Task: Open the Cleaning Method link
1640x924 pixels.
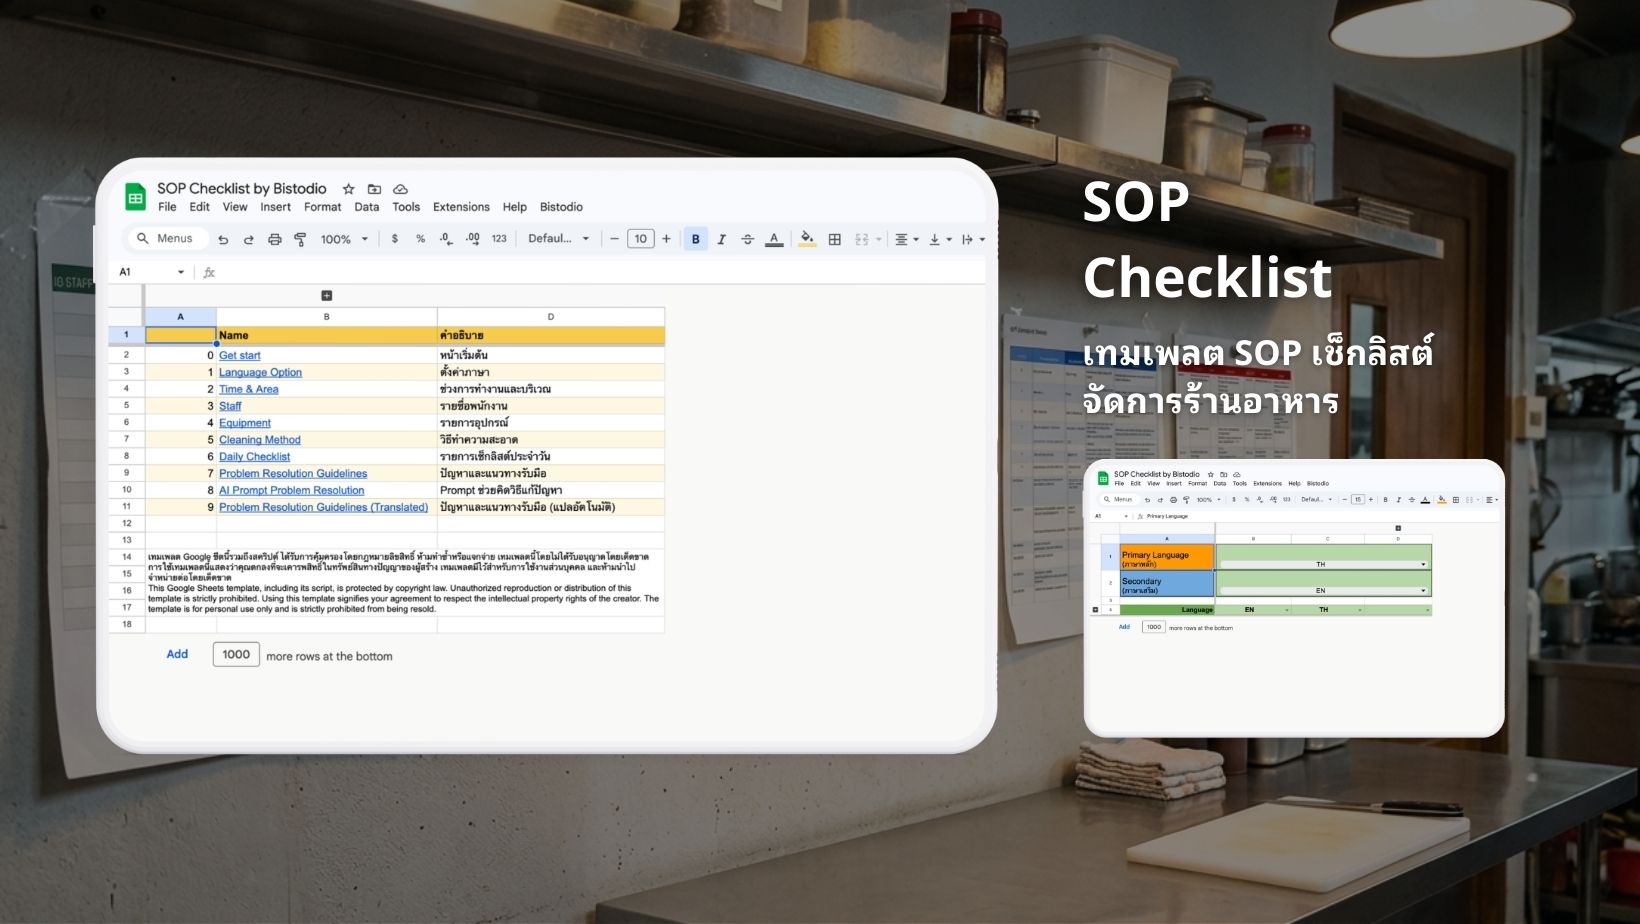Action: 259,440
